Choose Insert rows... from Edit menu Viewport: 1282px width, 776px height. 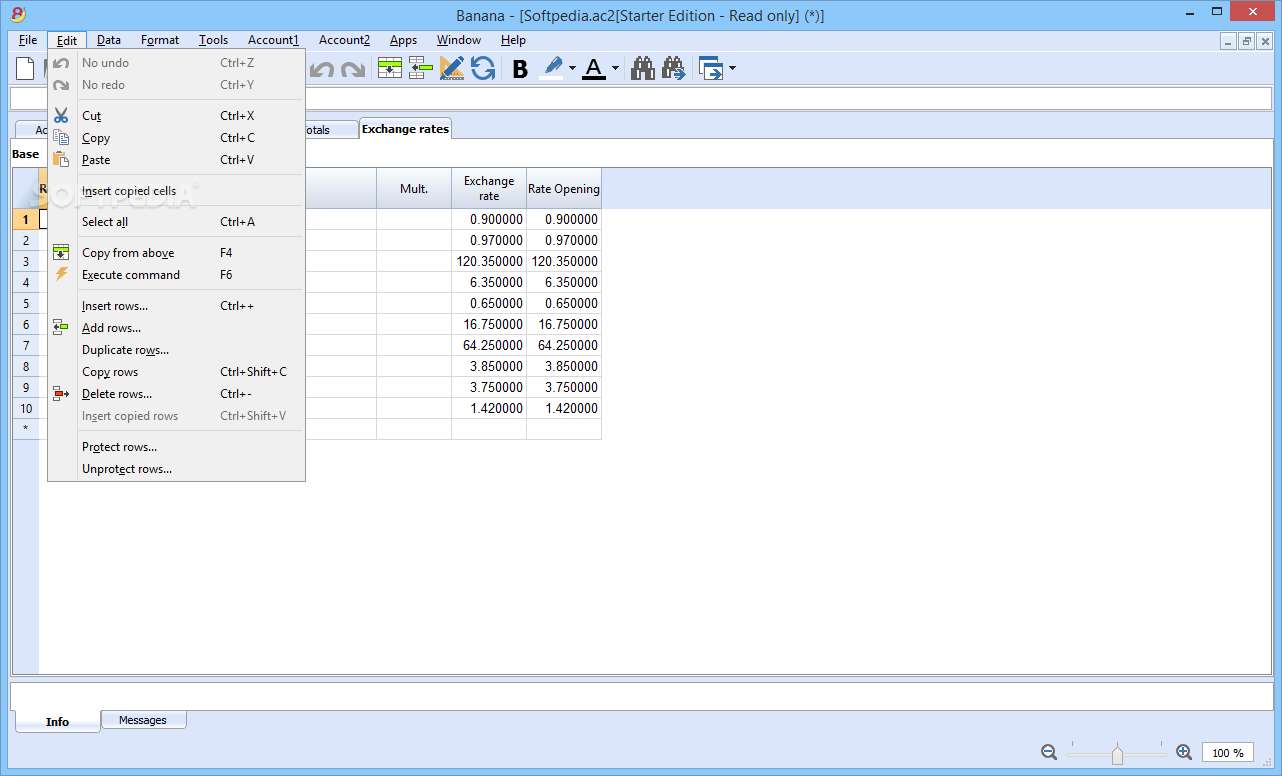click(176, 306)
